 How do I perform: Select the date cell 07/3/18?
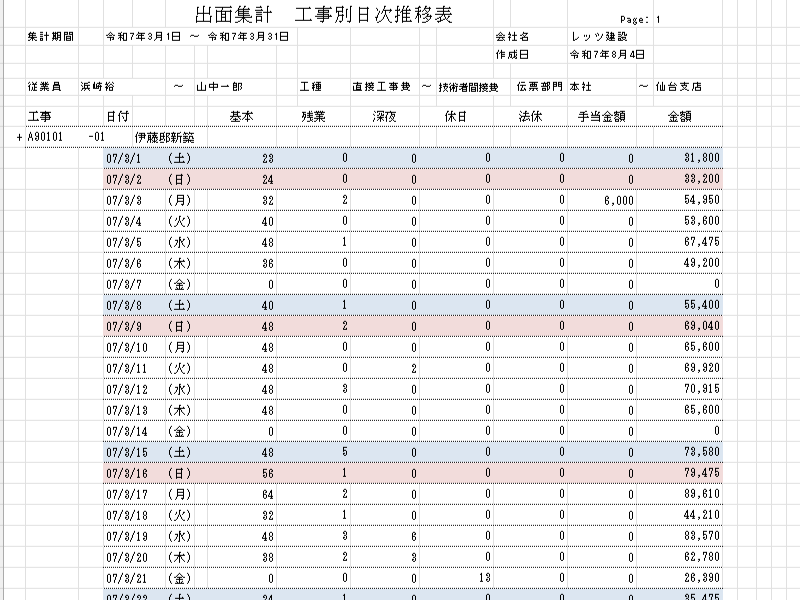point(127,515)
